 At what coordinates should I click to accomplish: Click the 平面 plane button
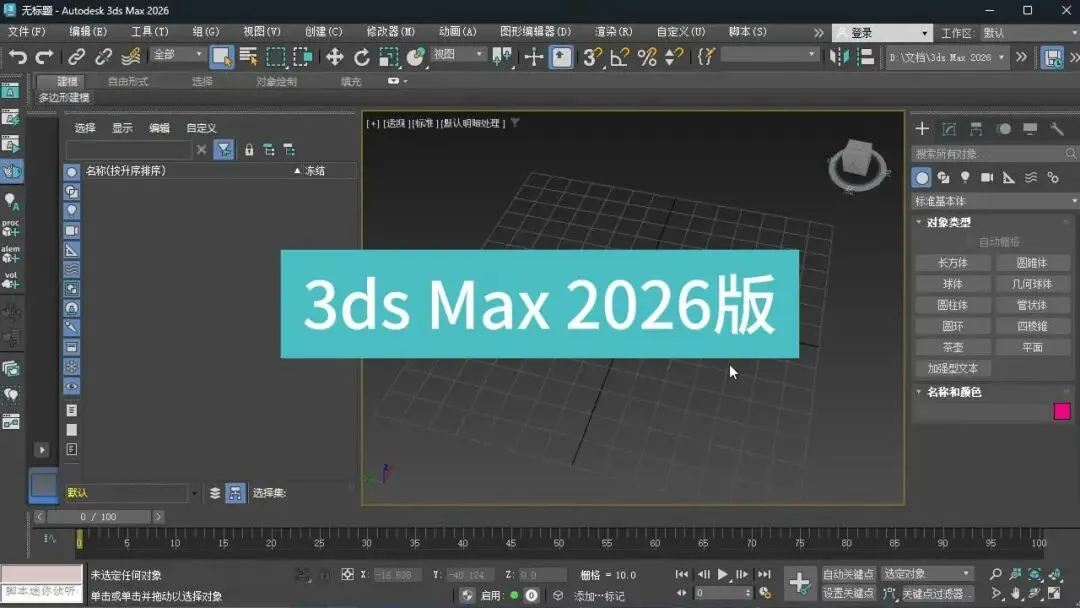tap(1032, 348)
